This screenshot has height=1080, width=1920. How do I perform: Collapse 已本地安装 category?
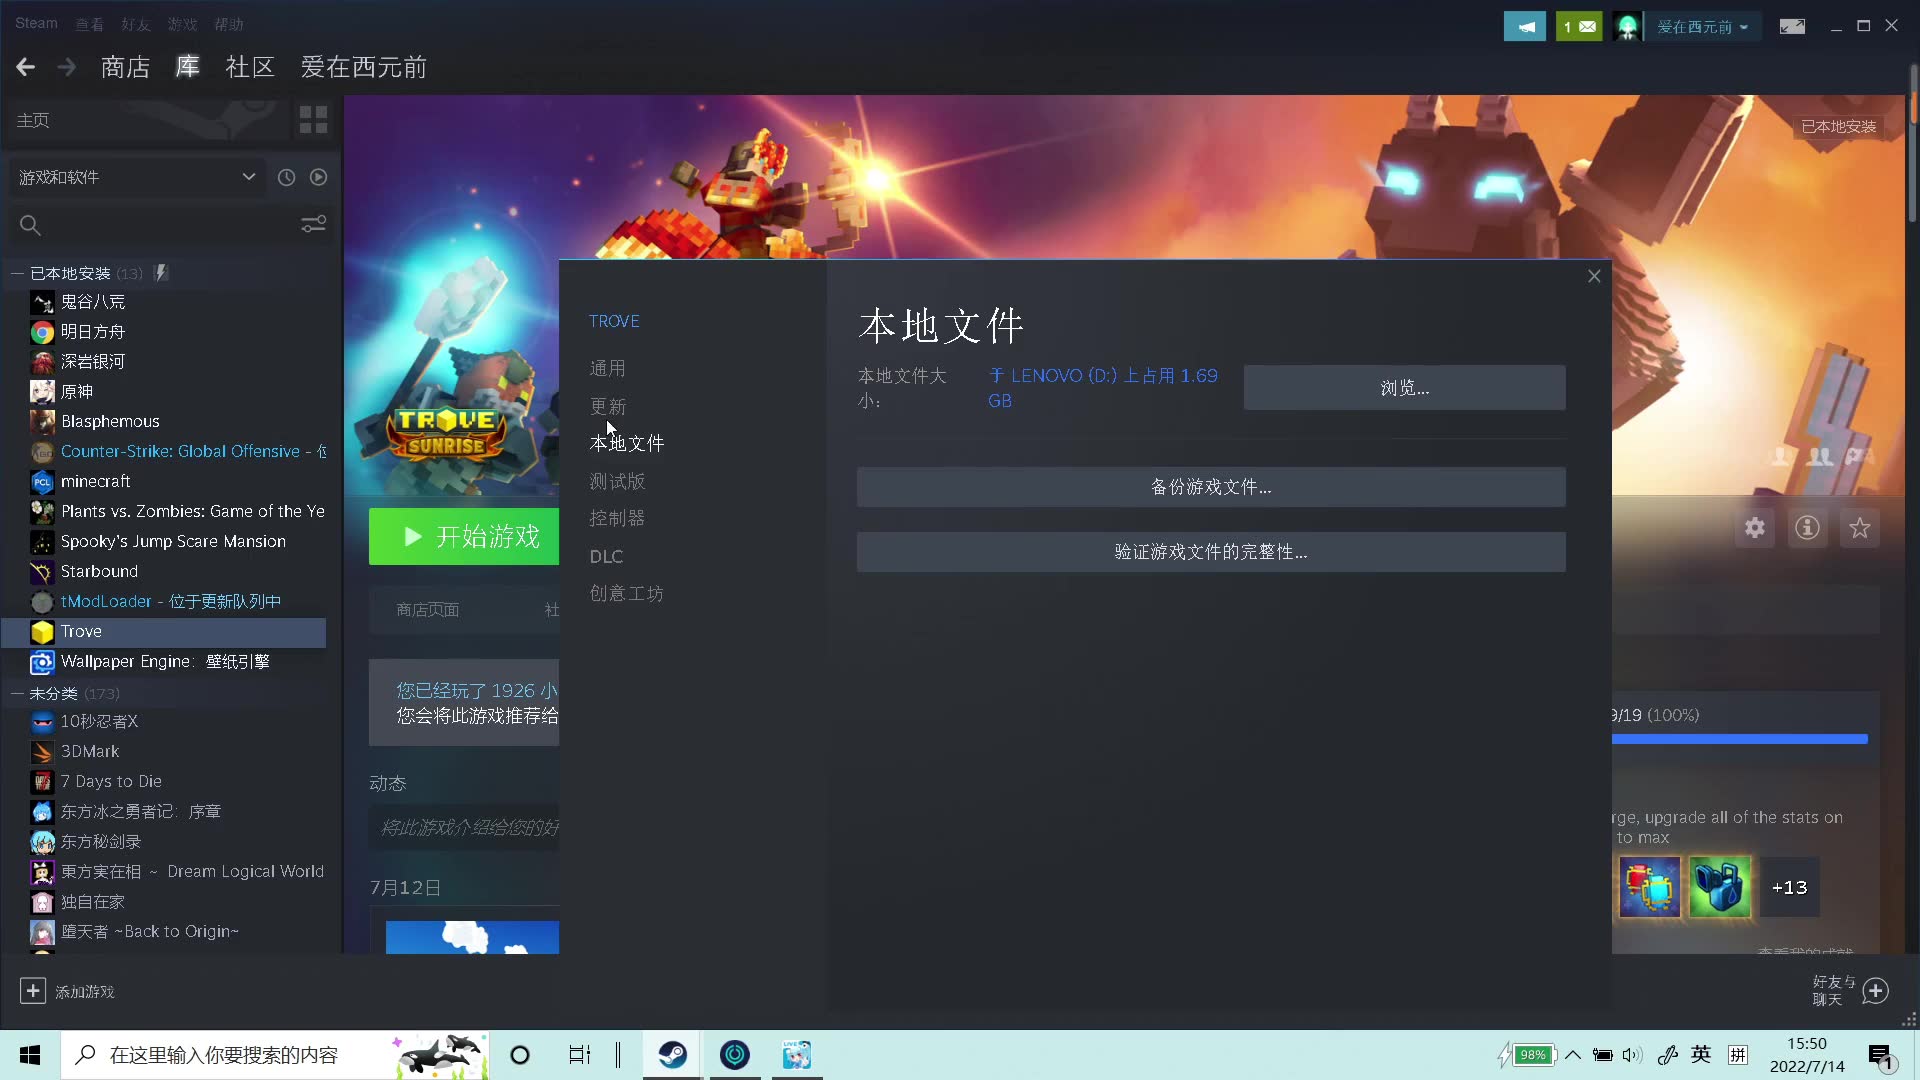coord(17,273)
